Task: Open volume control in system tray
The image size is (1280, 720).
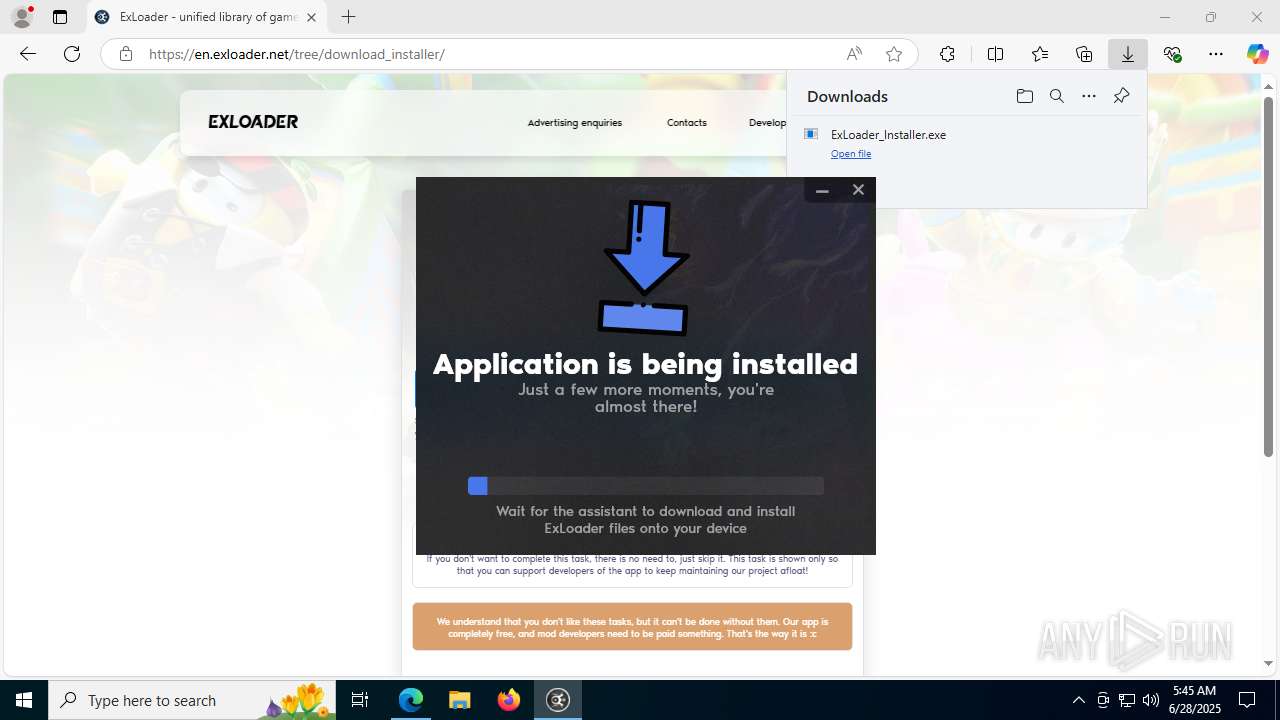Action: click(x=1151, y=700)
